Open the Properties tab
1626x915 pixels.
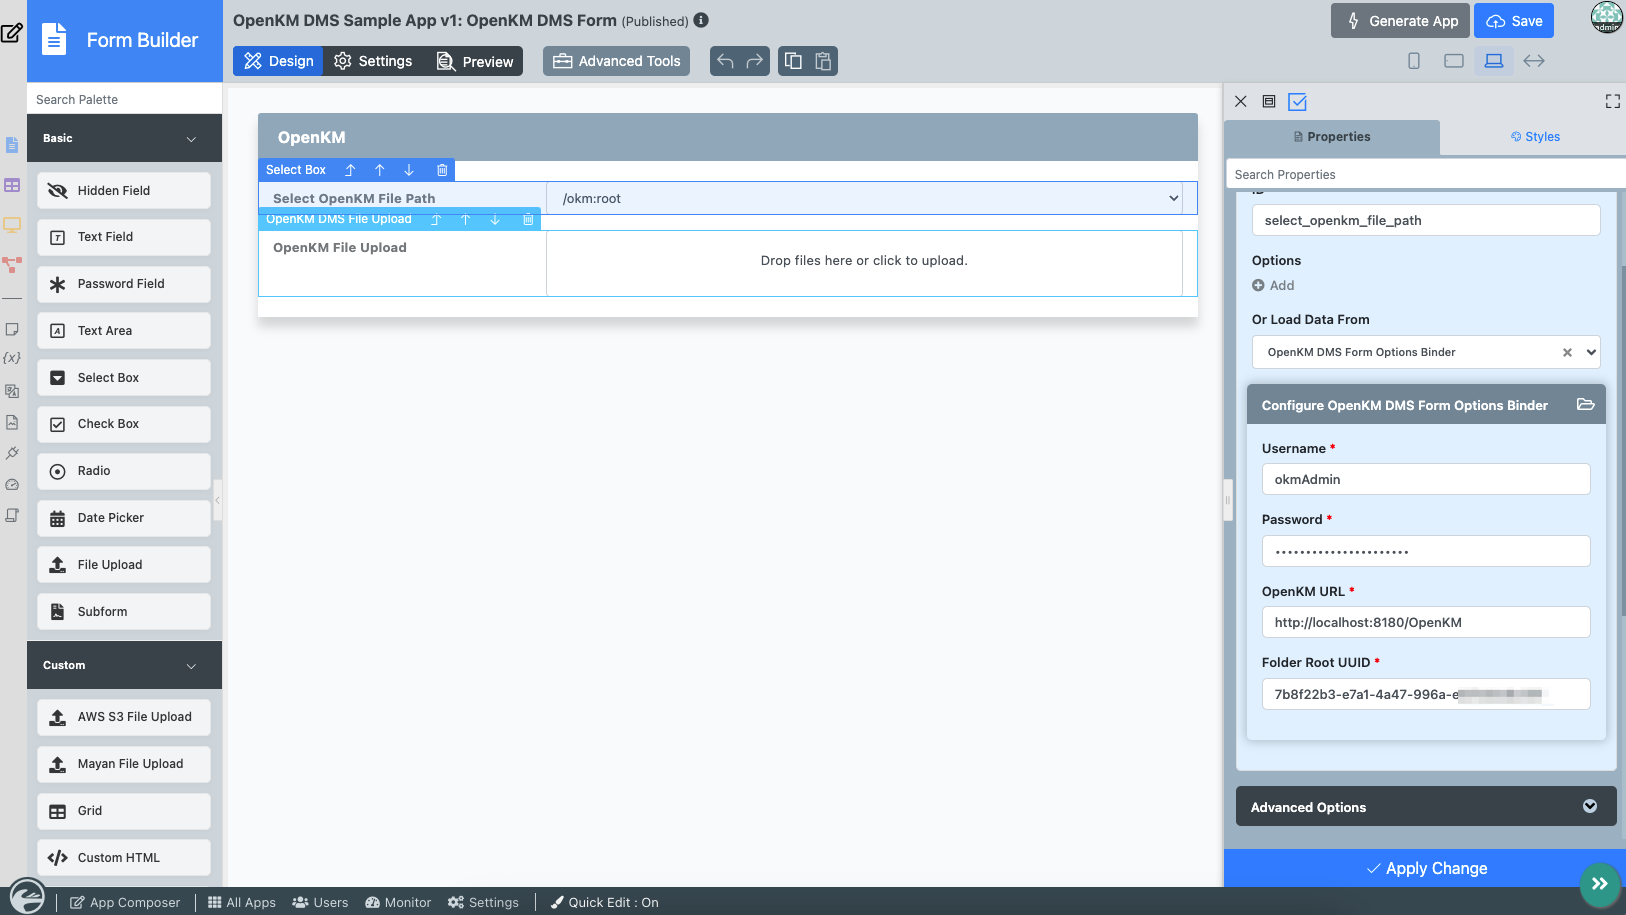click(x=1332, y=137)
